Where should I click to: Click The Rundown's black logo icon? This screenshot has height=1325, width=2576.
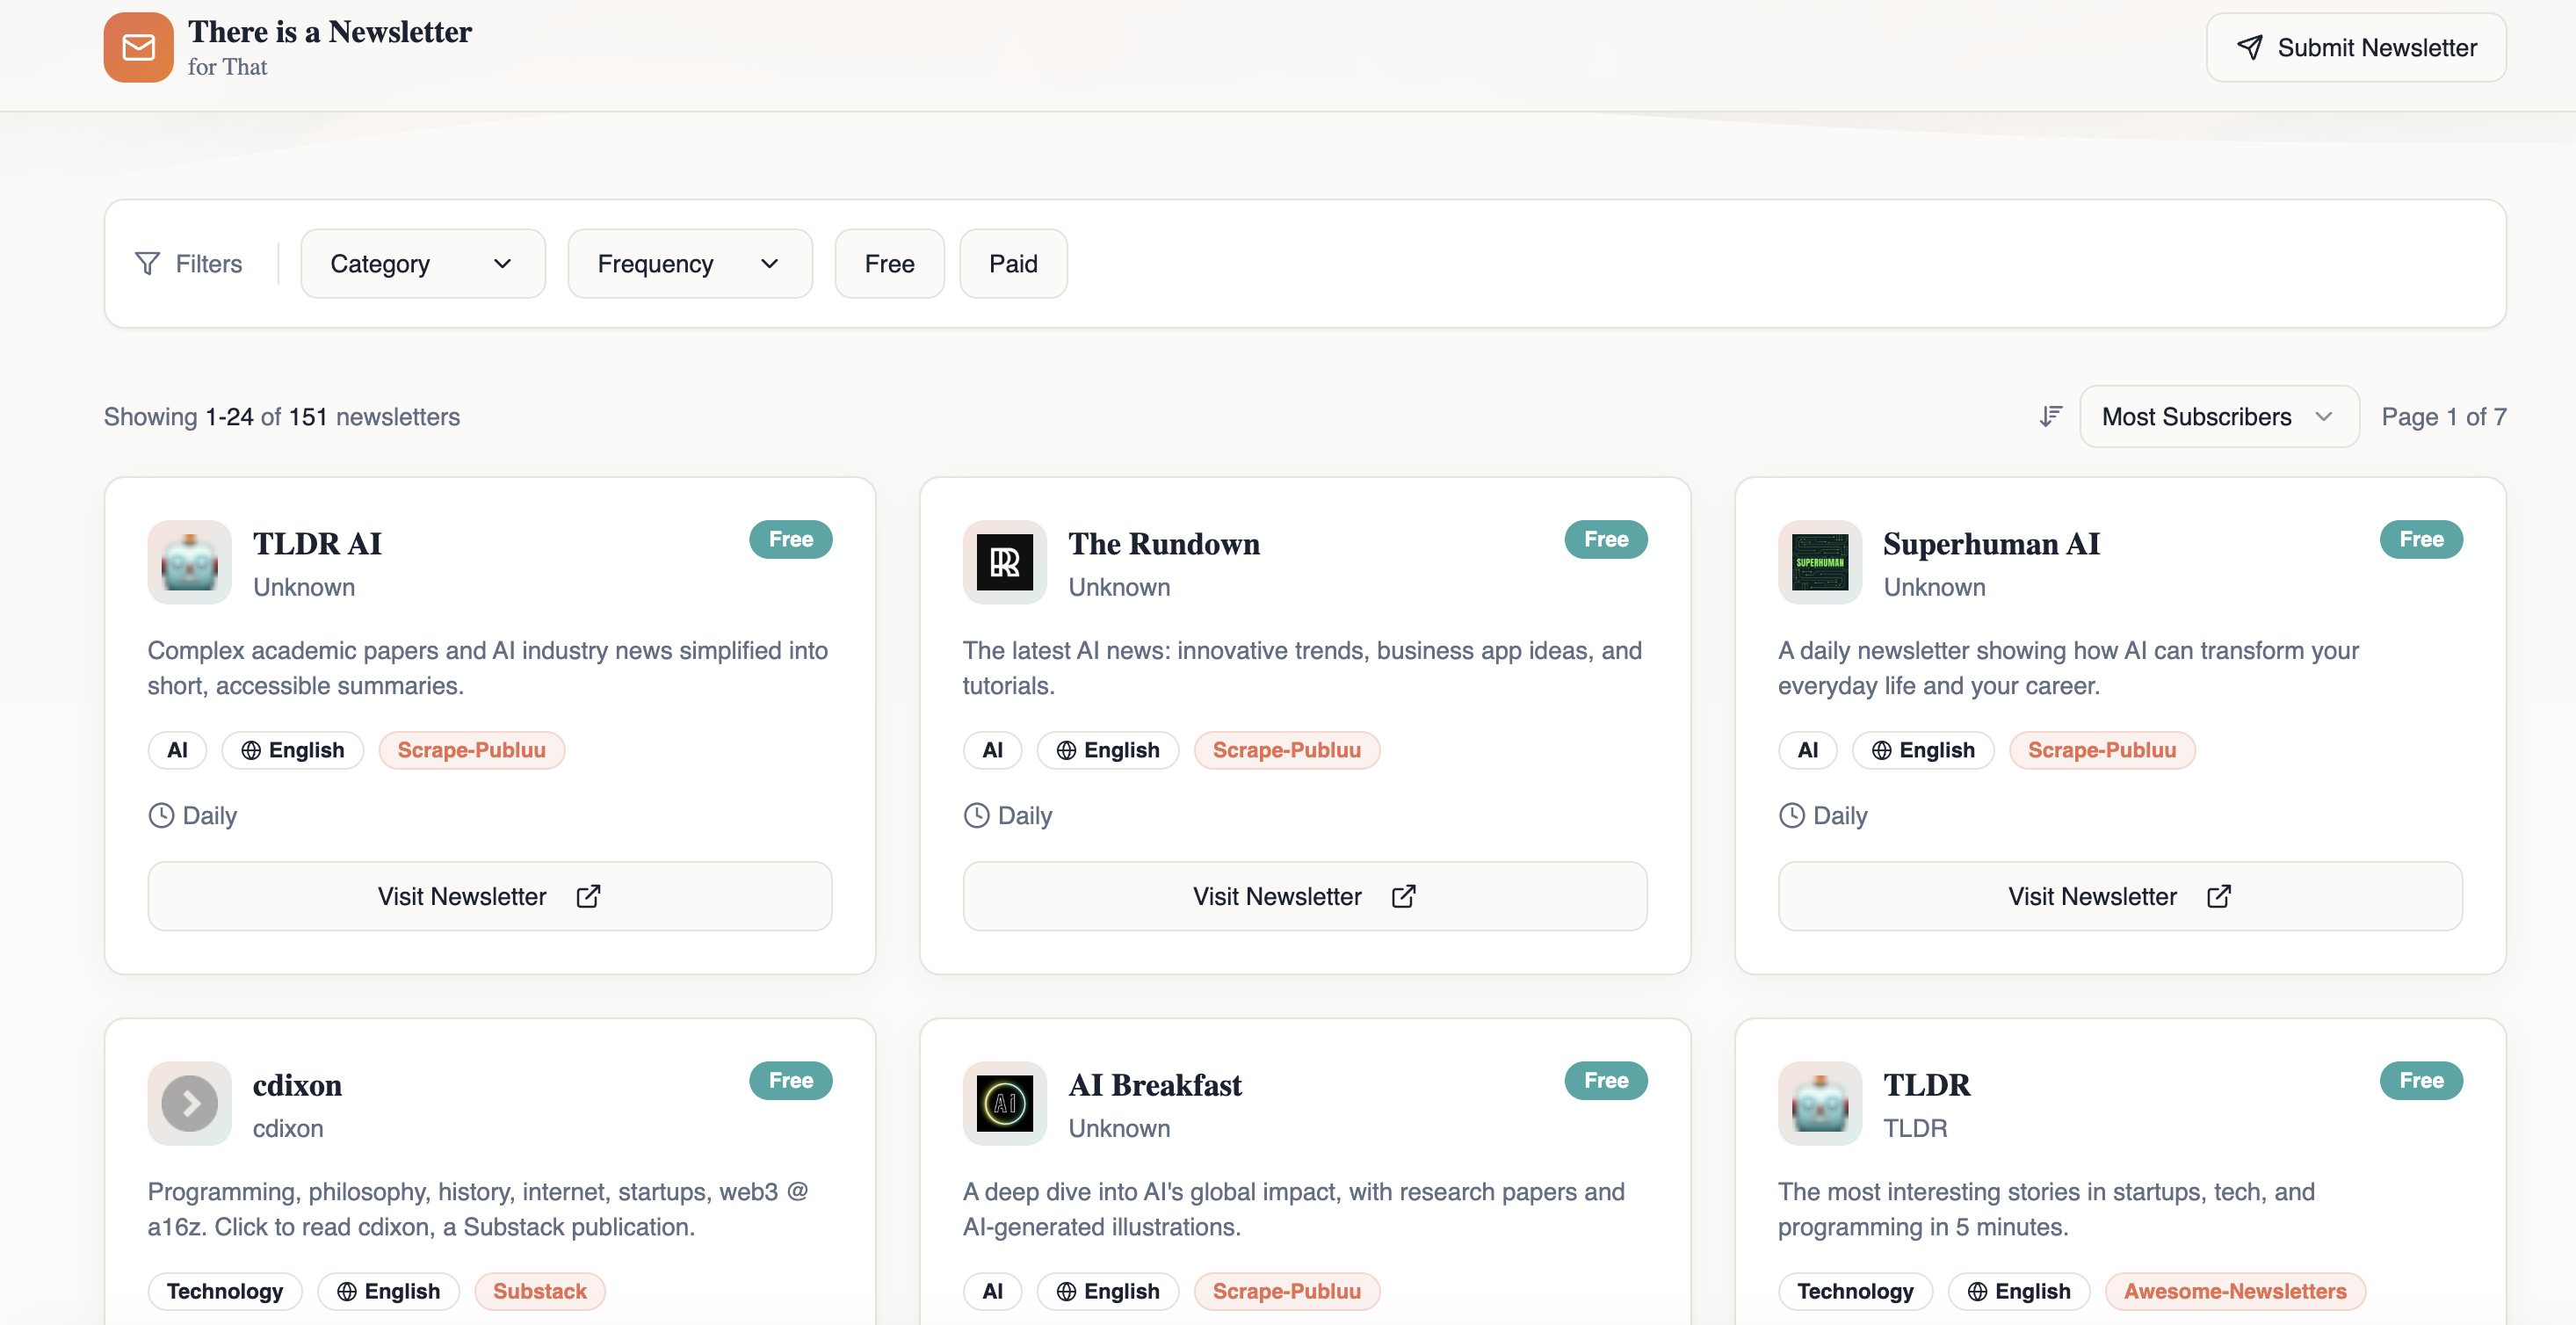(x=1004, y=562)
